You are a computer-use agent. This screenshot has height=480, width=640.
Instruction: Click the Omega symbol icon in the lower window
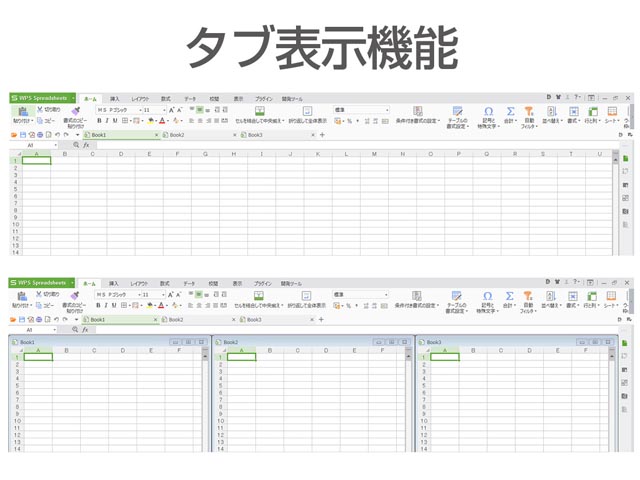488,296
